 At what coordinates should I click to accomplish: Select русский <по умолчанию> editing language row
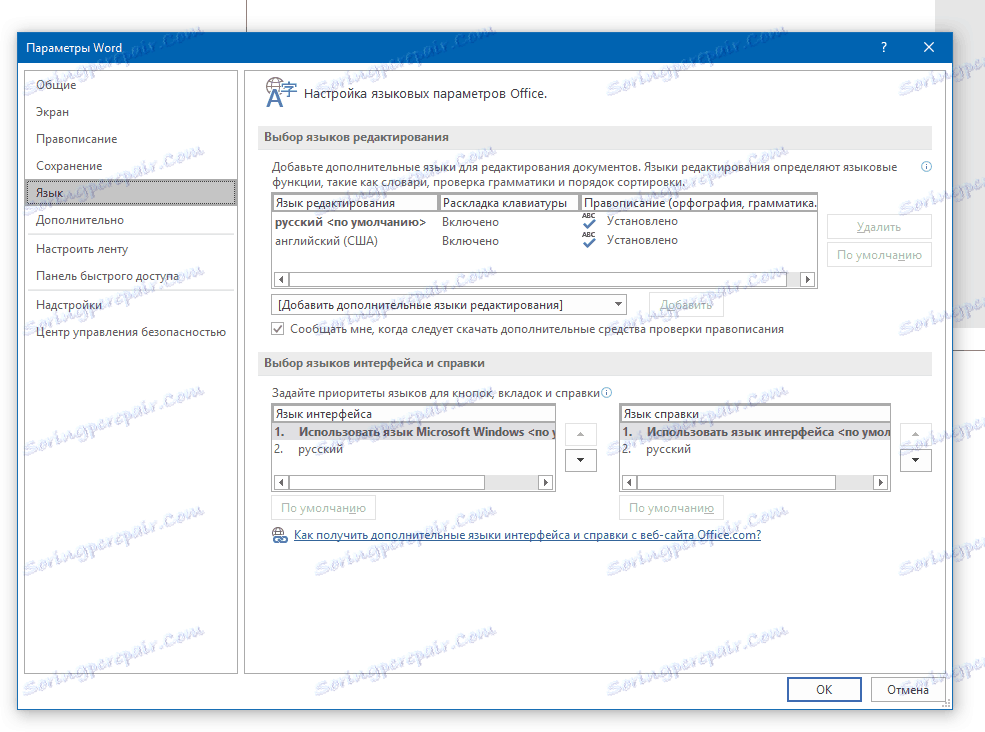pyautogui.click(x=545, y=222)
